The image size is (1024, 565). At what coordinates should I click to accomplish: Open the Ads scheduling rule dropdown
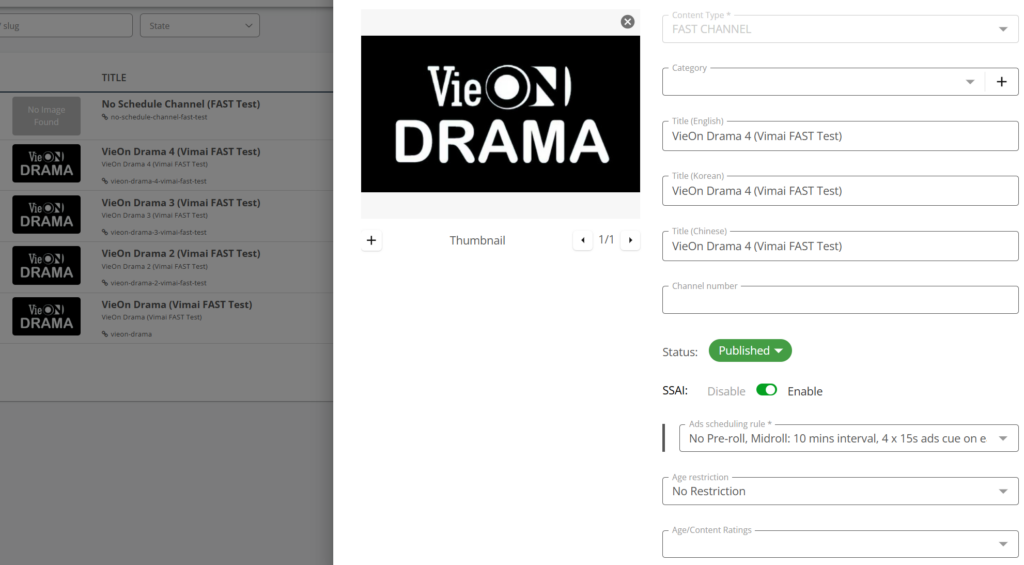click(x=1002, y=438)
